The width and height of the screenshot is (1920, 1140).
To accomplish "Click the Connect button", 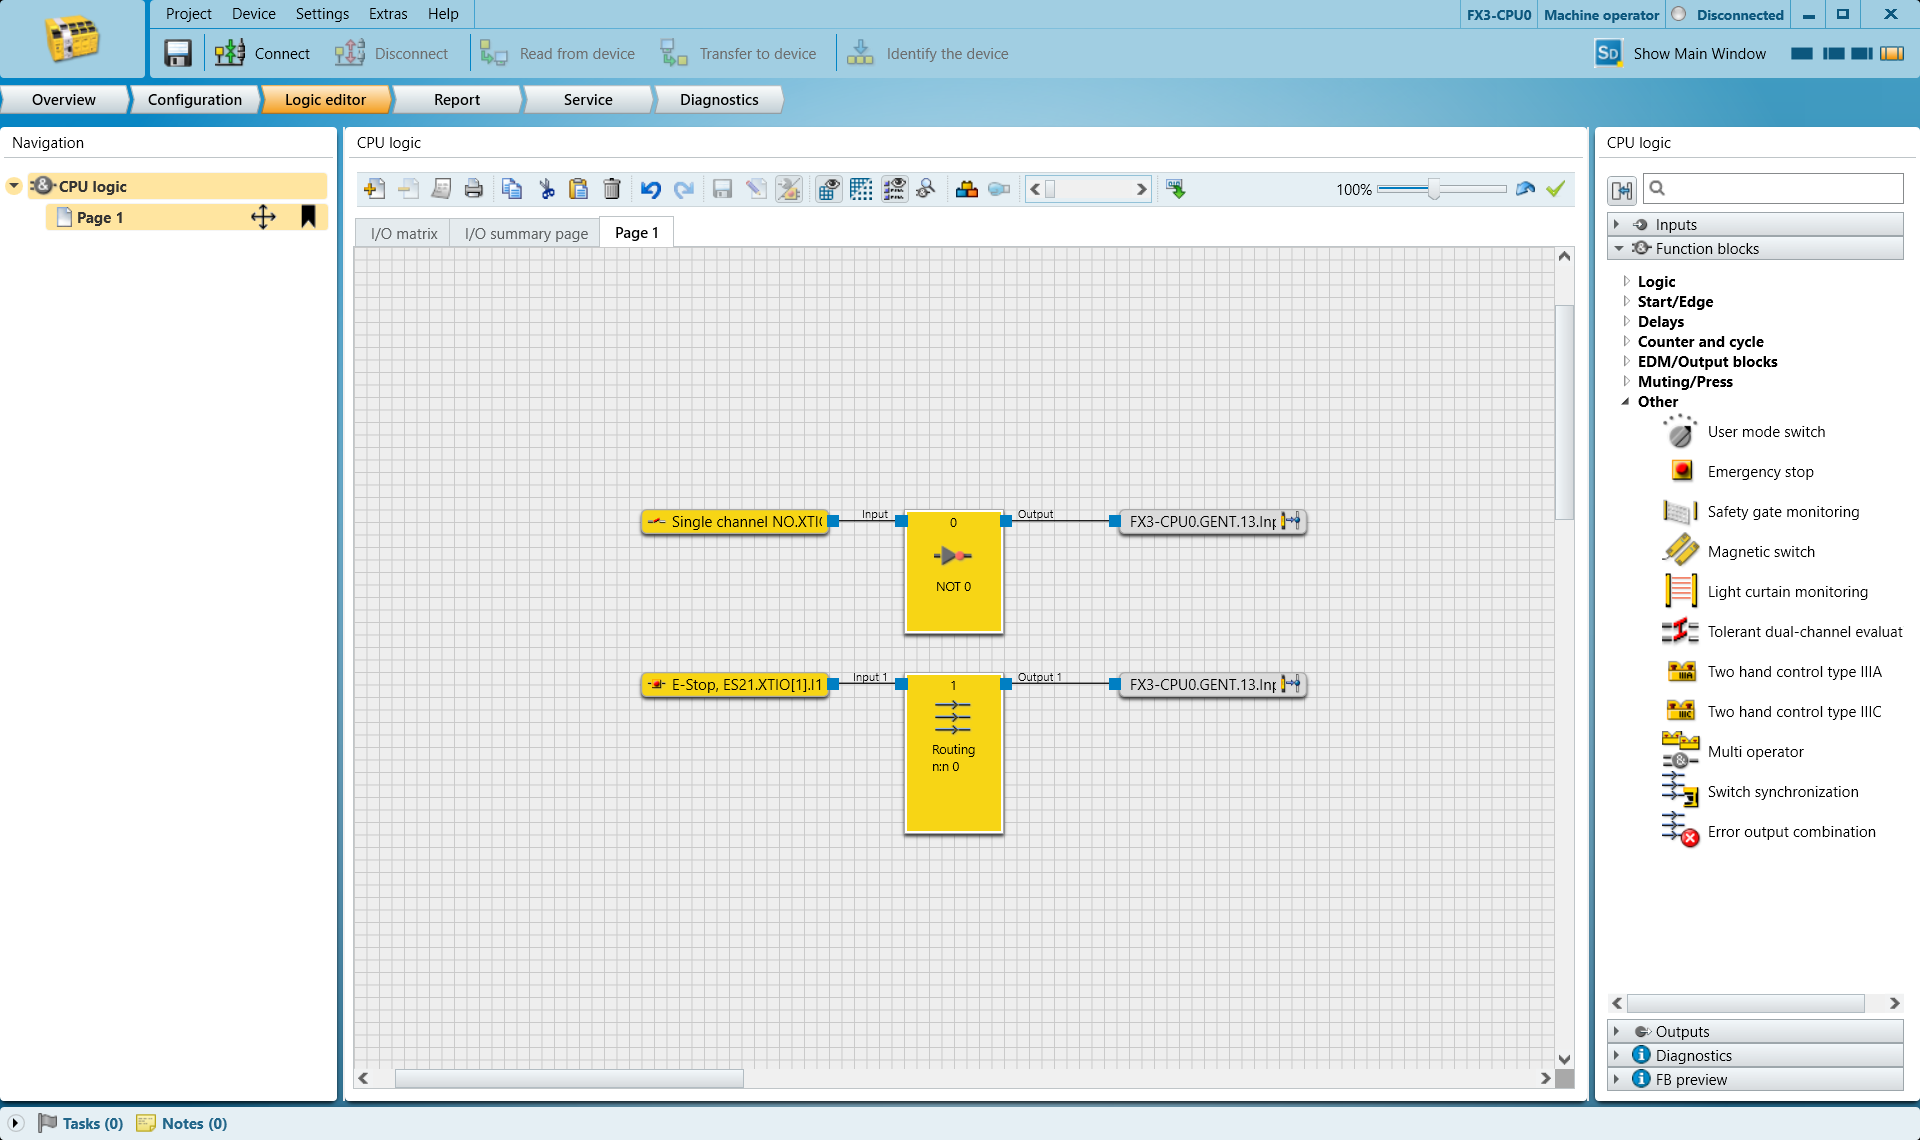I will (x=262, y=54).
